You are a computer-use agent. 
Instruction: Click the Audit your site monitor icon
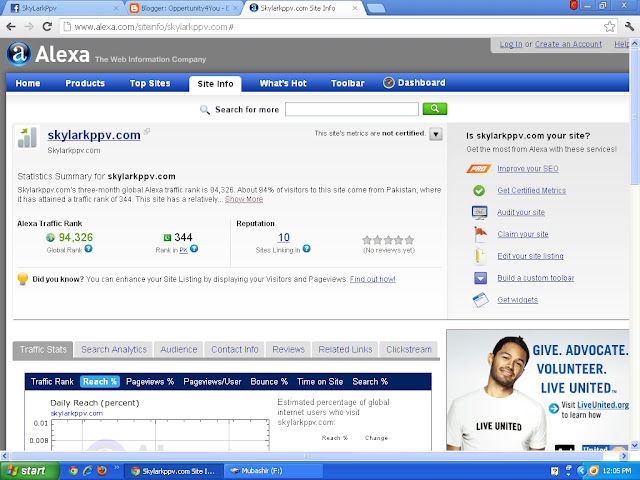point(479,212)
